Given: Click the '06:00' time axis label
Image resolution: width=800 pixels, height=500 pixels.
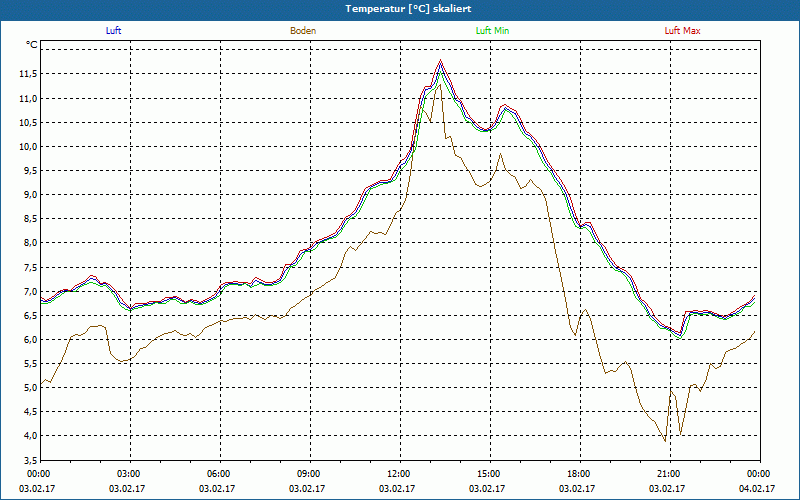Looking at the screenshot, I should click(220, 474).
